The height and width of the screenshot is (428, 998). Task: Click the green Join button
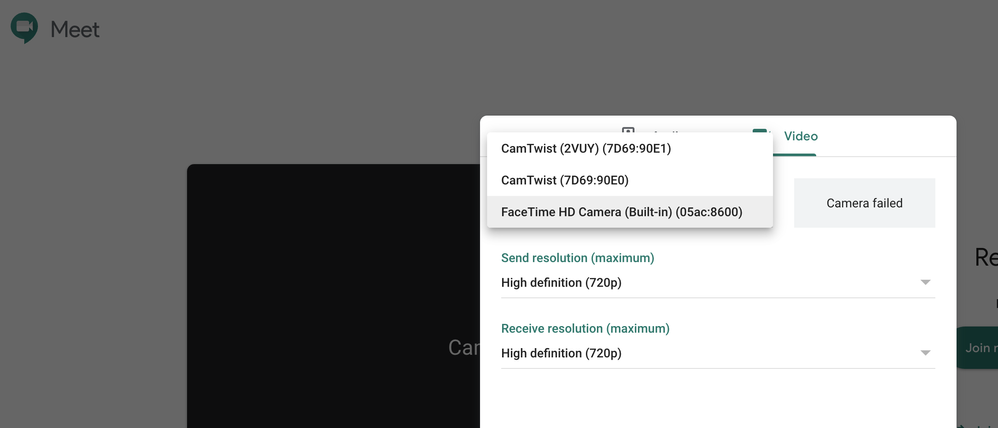(977, 348)
